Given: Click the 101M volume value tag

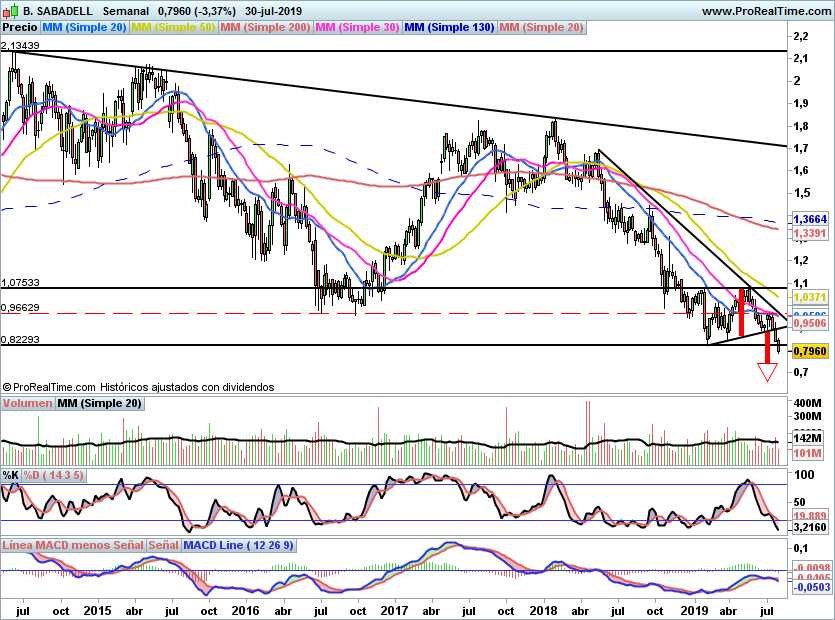Looking at the screenshot, I should (807, 453).
